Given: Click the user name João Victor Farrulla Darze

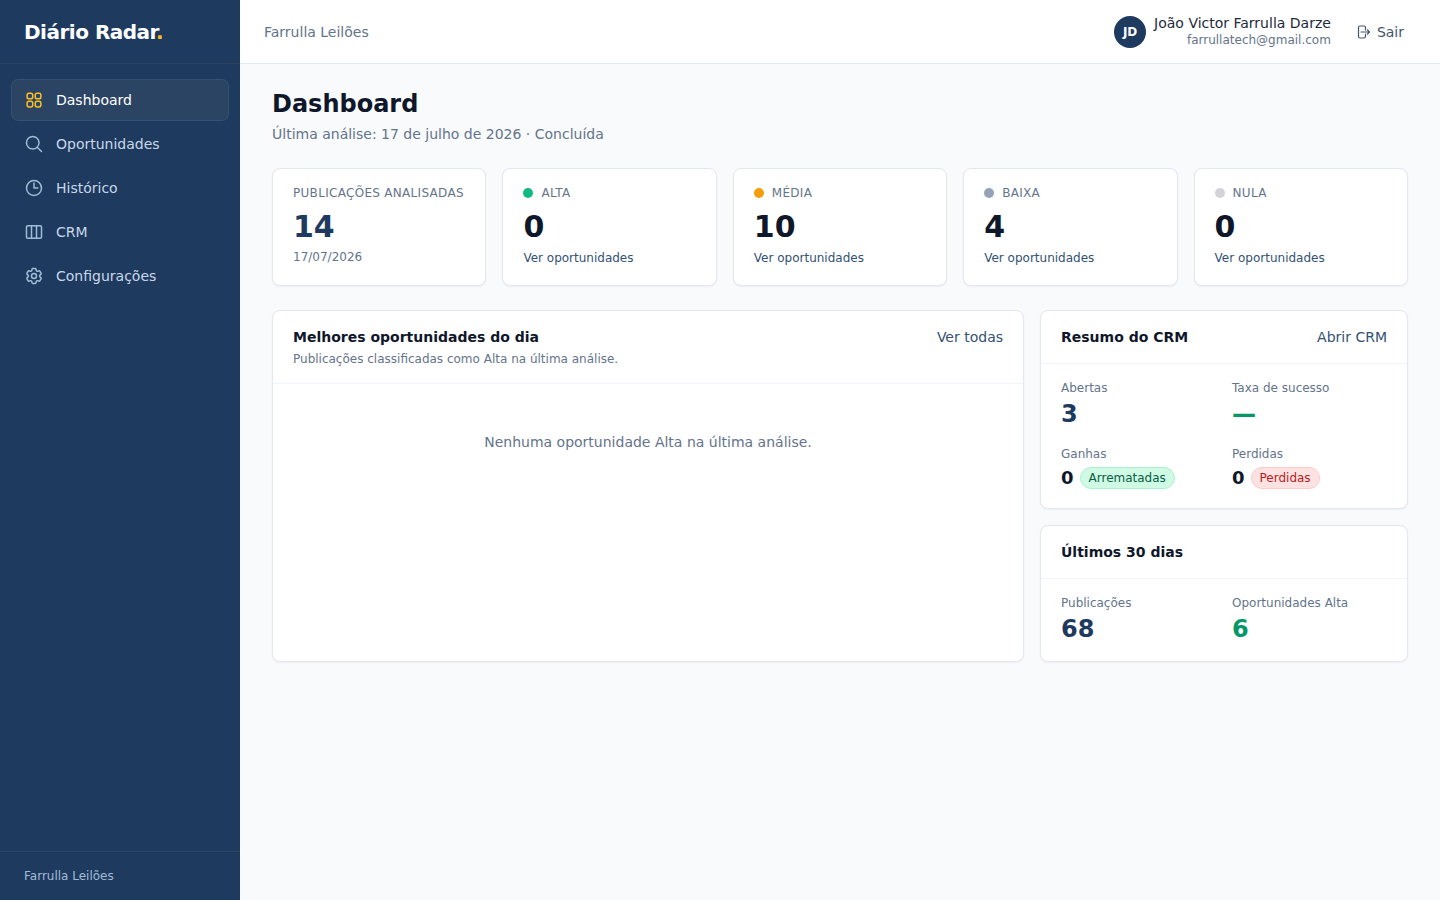Looking at the screenshot, I should click(1242, 23).
